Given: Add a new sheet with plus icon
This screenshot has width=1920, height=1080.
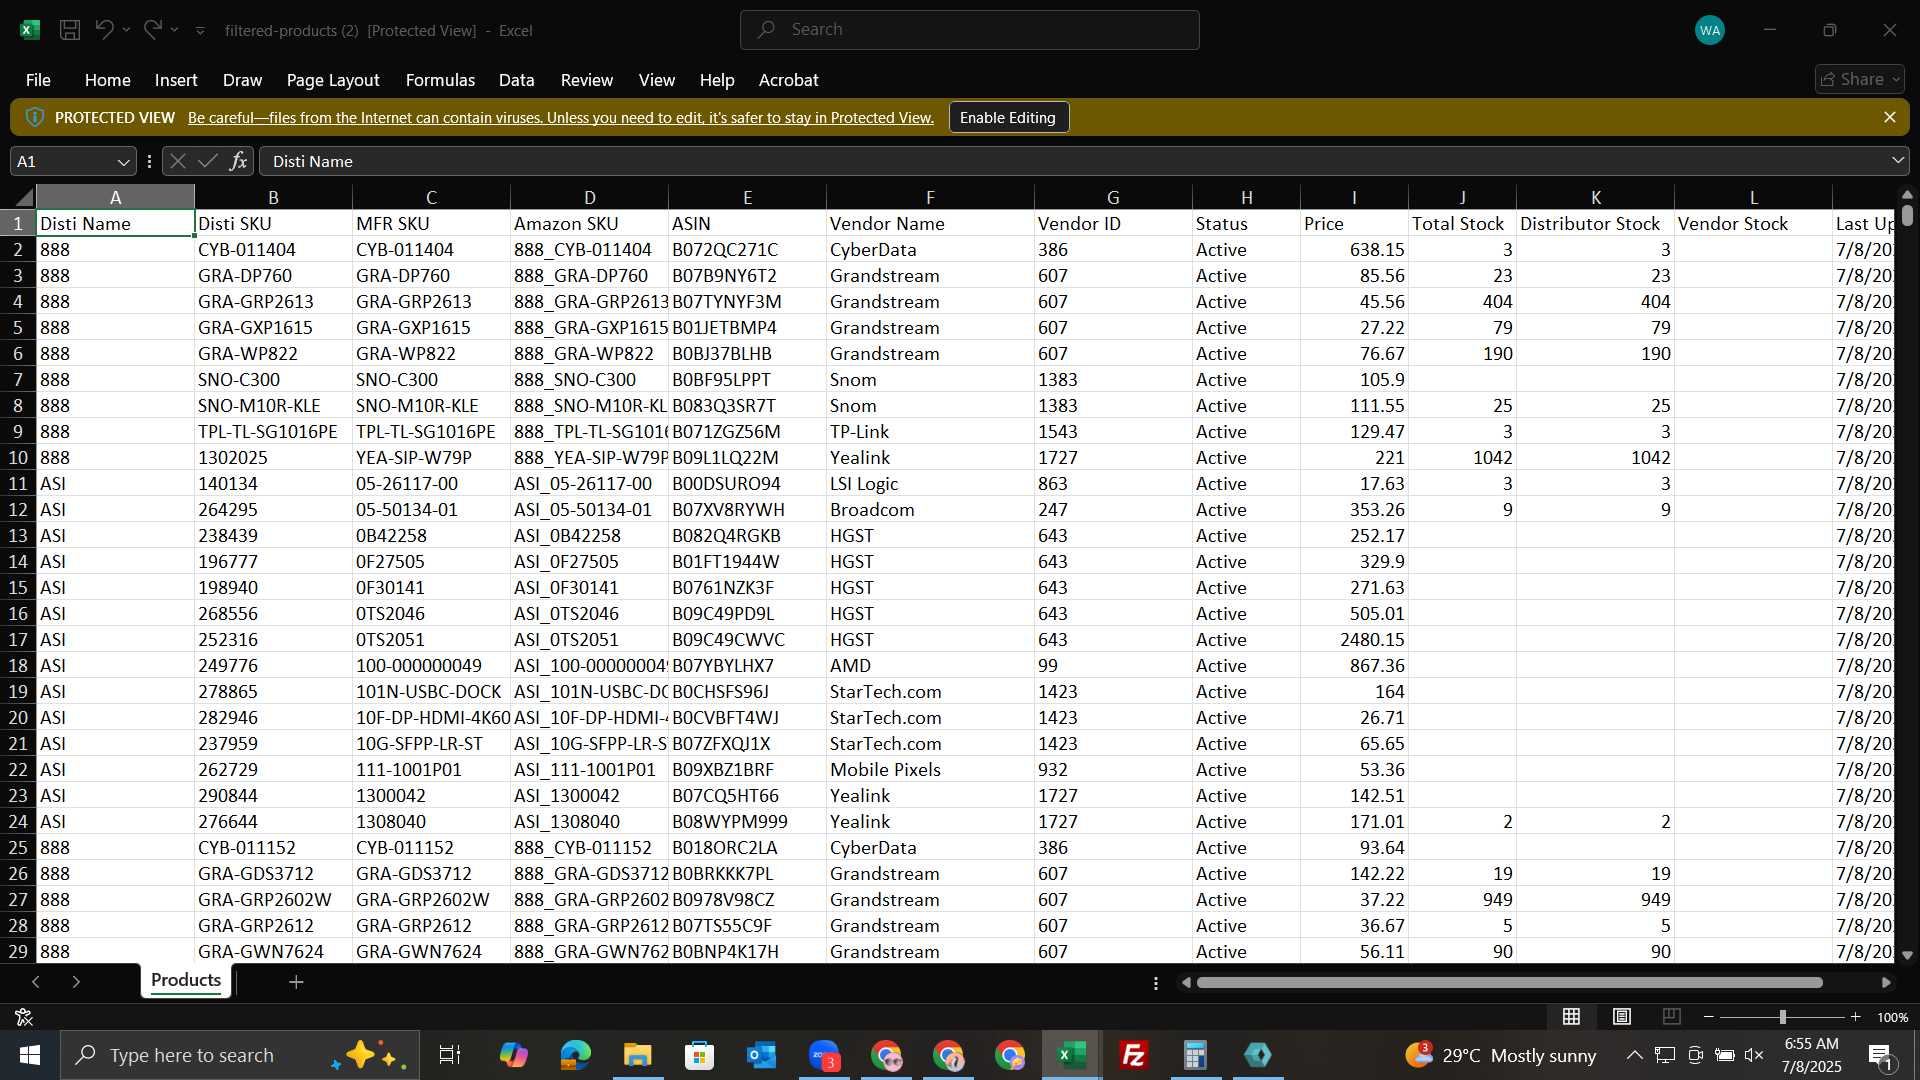Looking at the screenshot, I should pos(296,982).
